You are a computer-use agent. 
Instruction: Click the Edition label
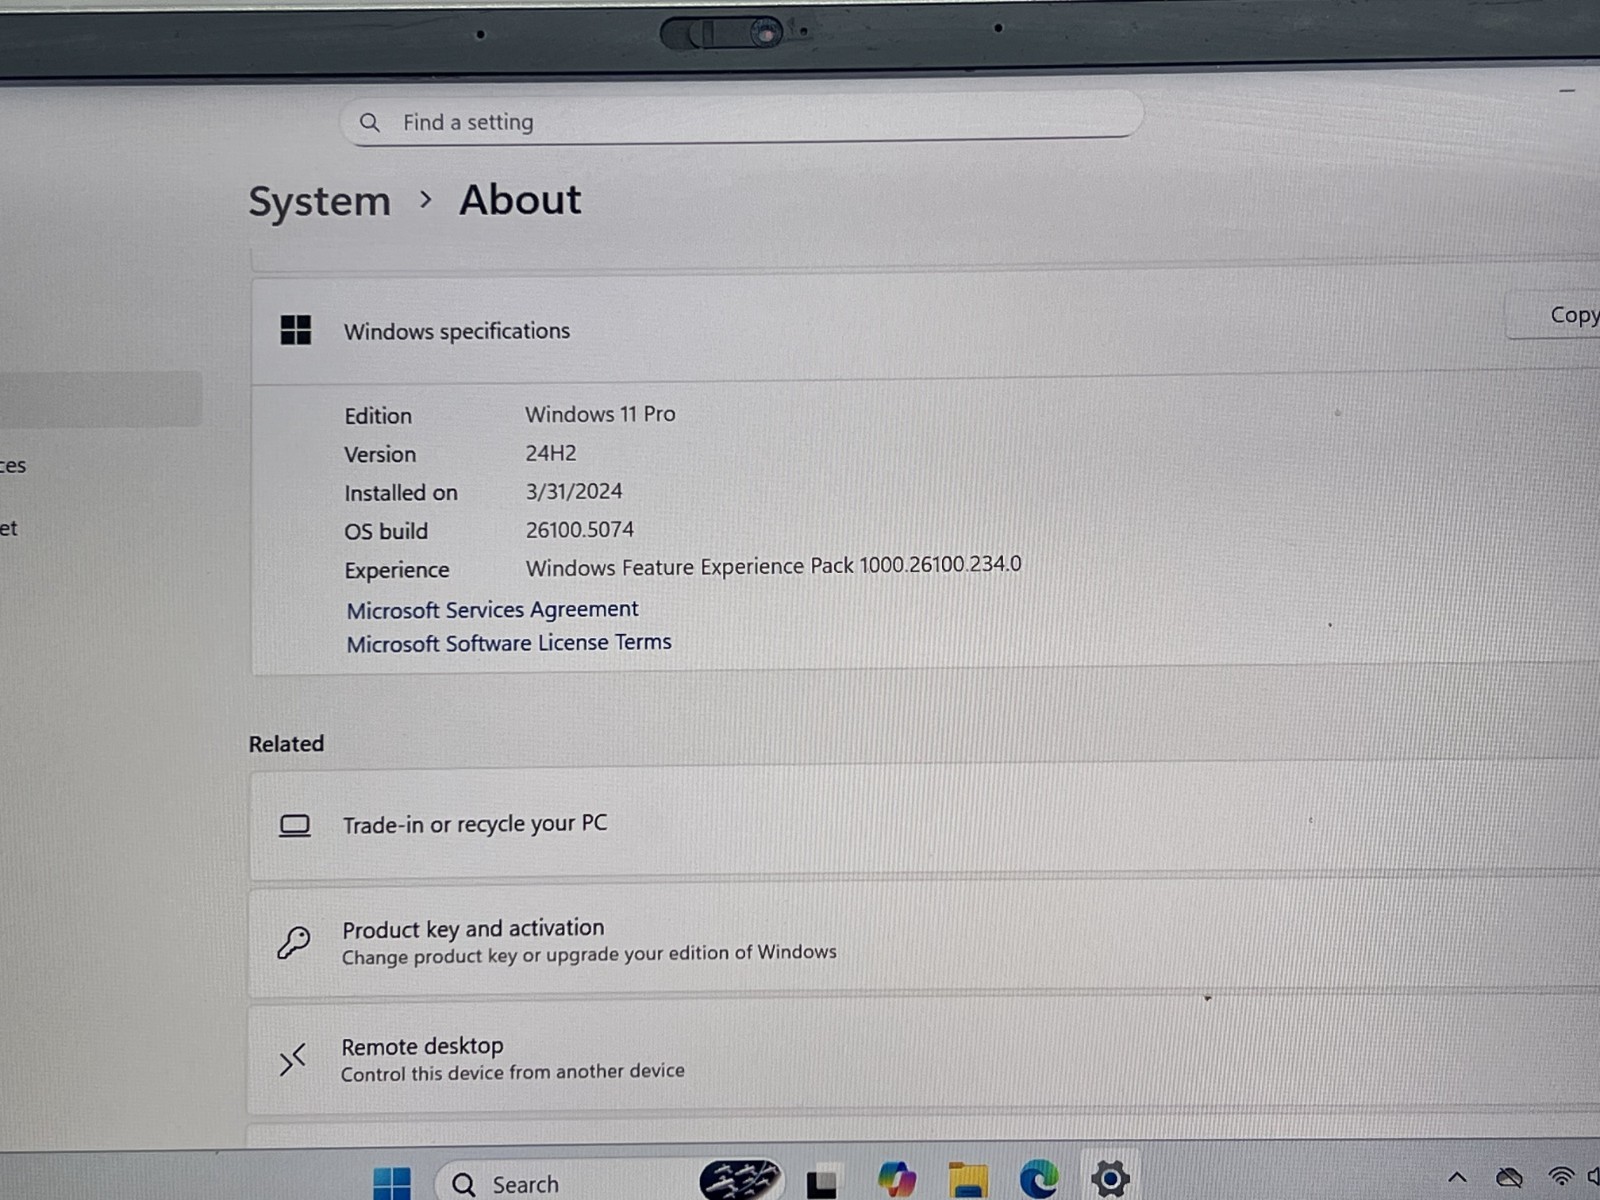click(378, 416)
